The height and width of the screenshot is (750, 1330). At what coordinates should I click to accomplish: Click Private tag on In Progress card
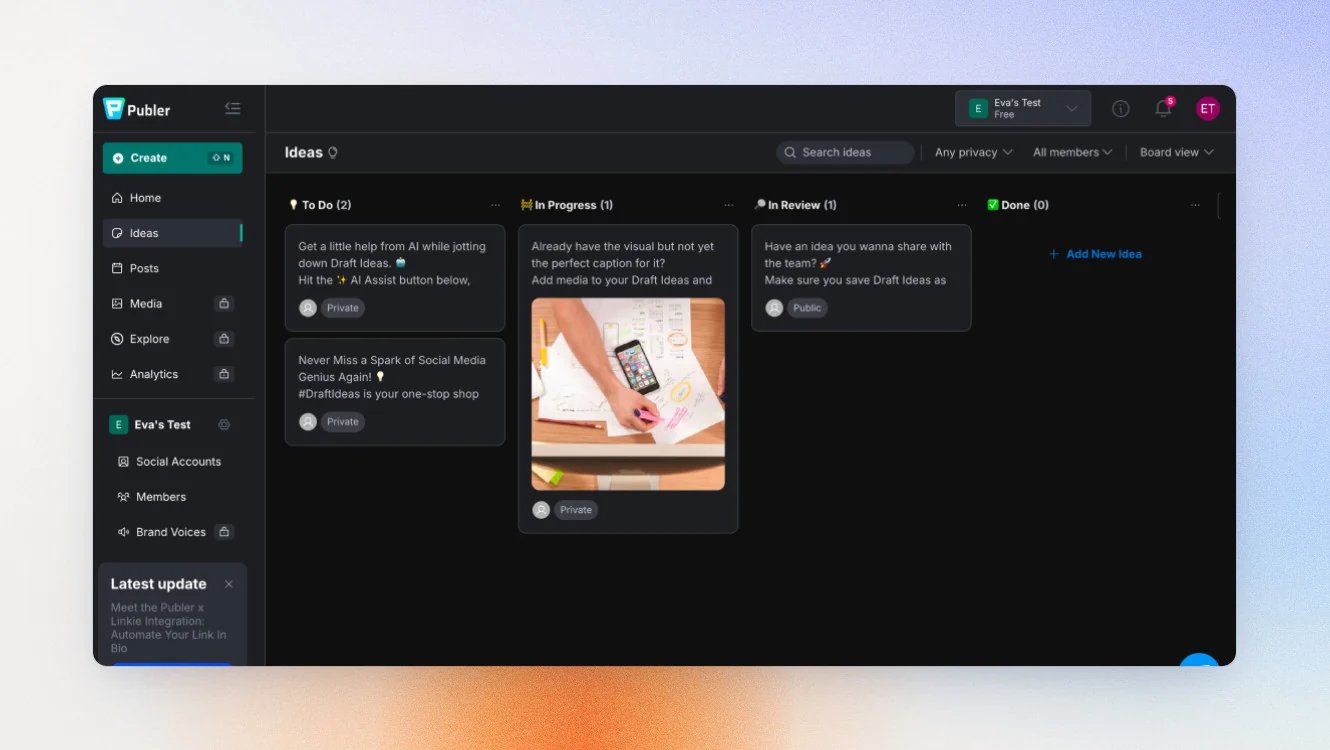point(576,510)
